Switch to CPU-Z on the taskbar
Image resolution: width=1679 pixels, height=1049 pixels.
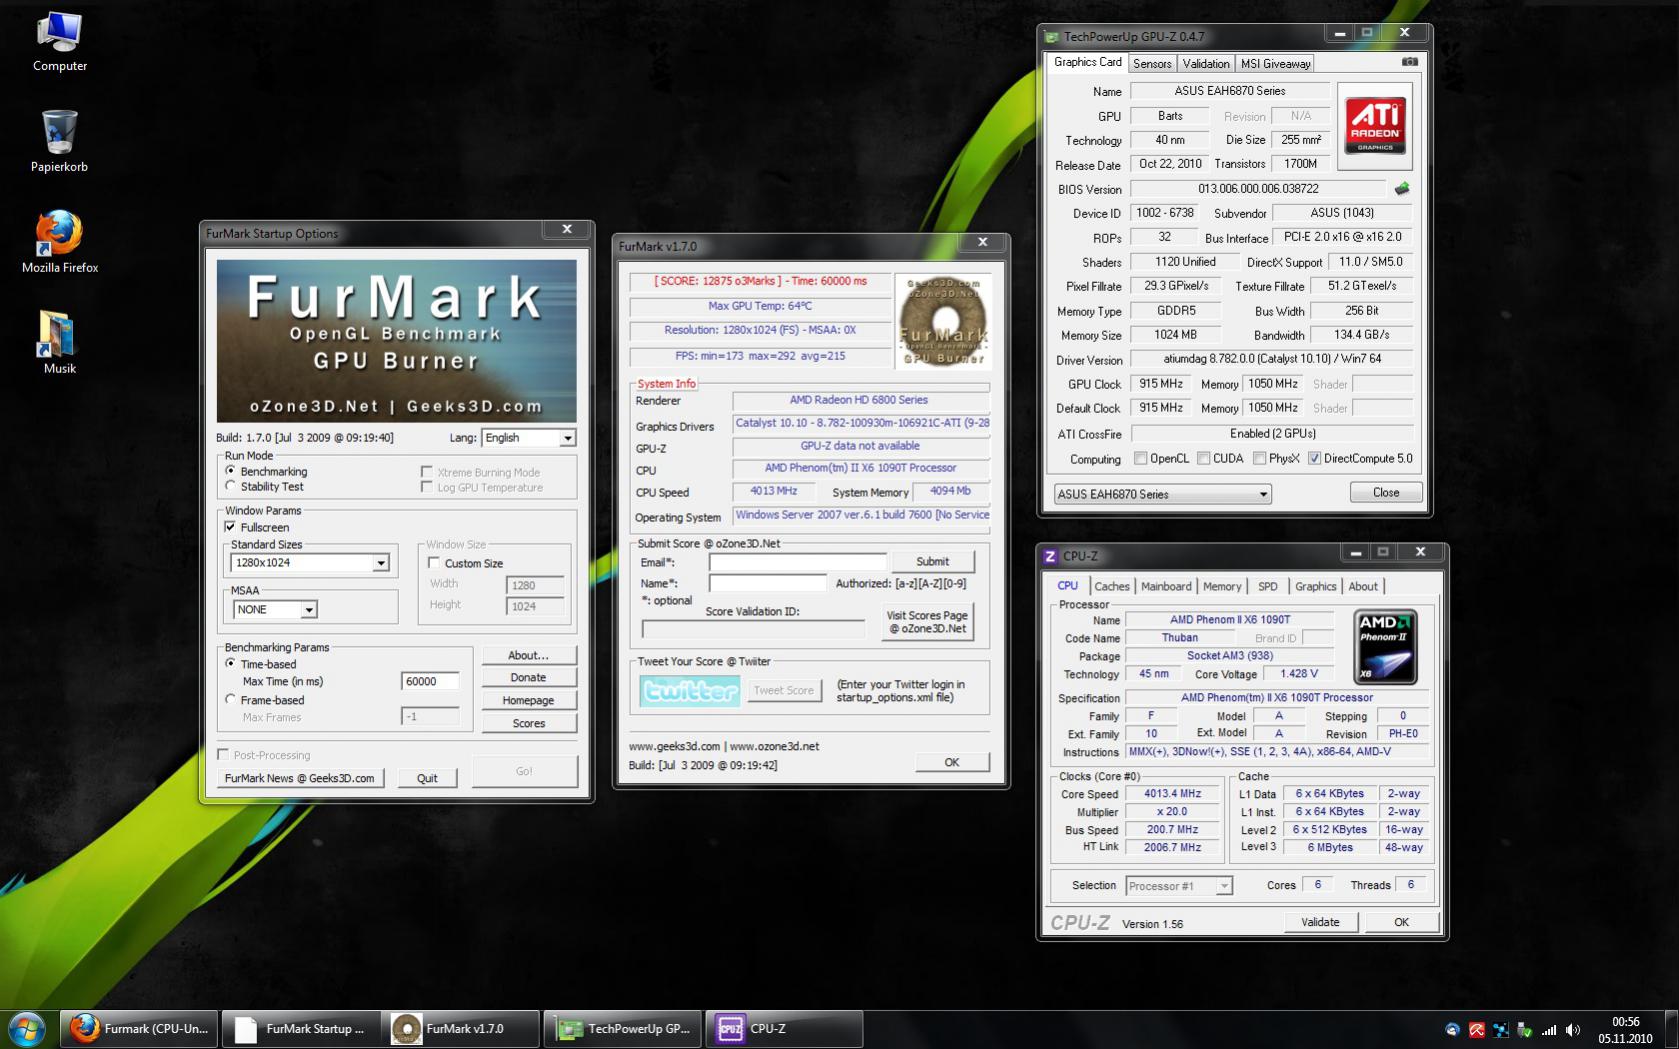pos(784,1029)
